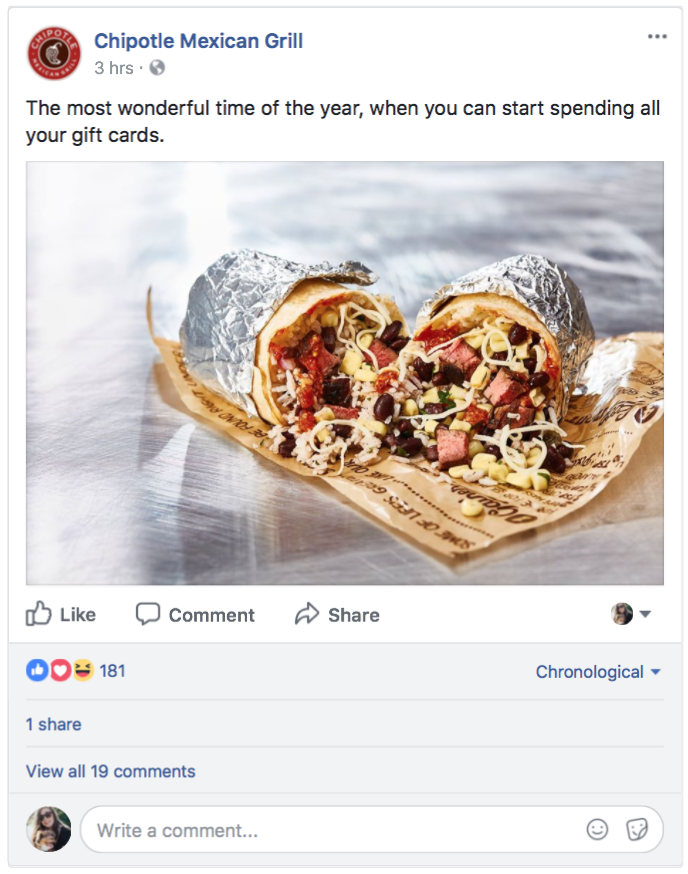View all 19 comments
The image size is (688, 874).
click(110, 771)
